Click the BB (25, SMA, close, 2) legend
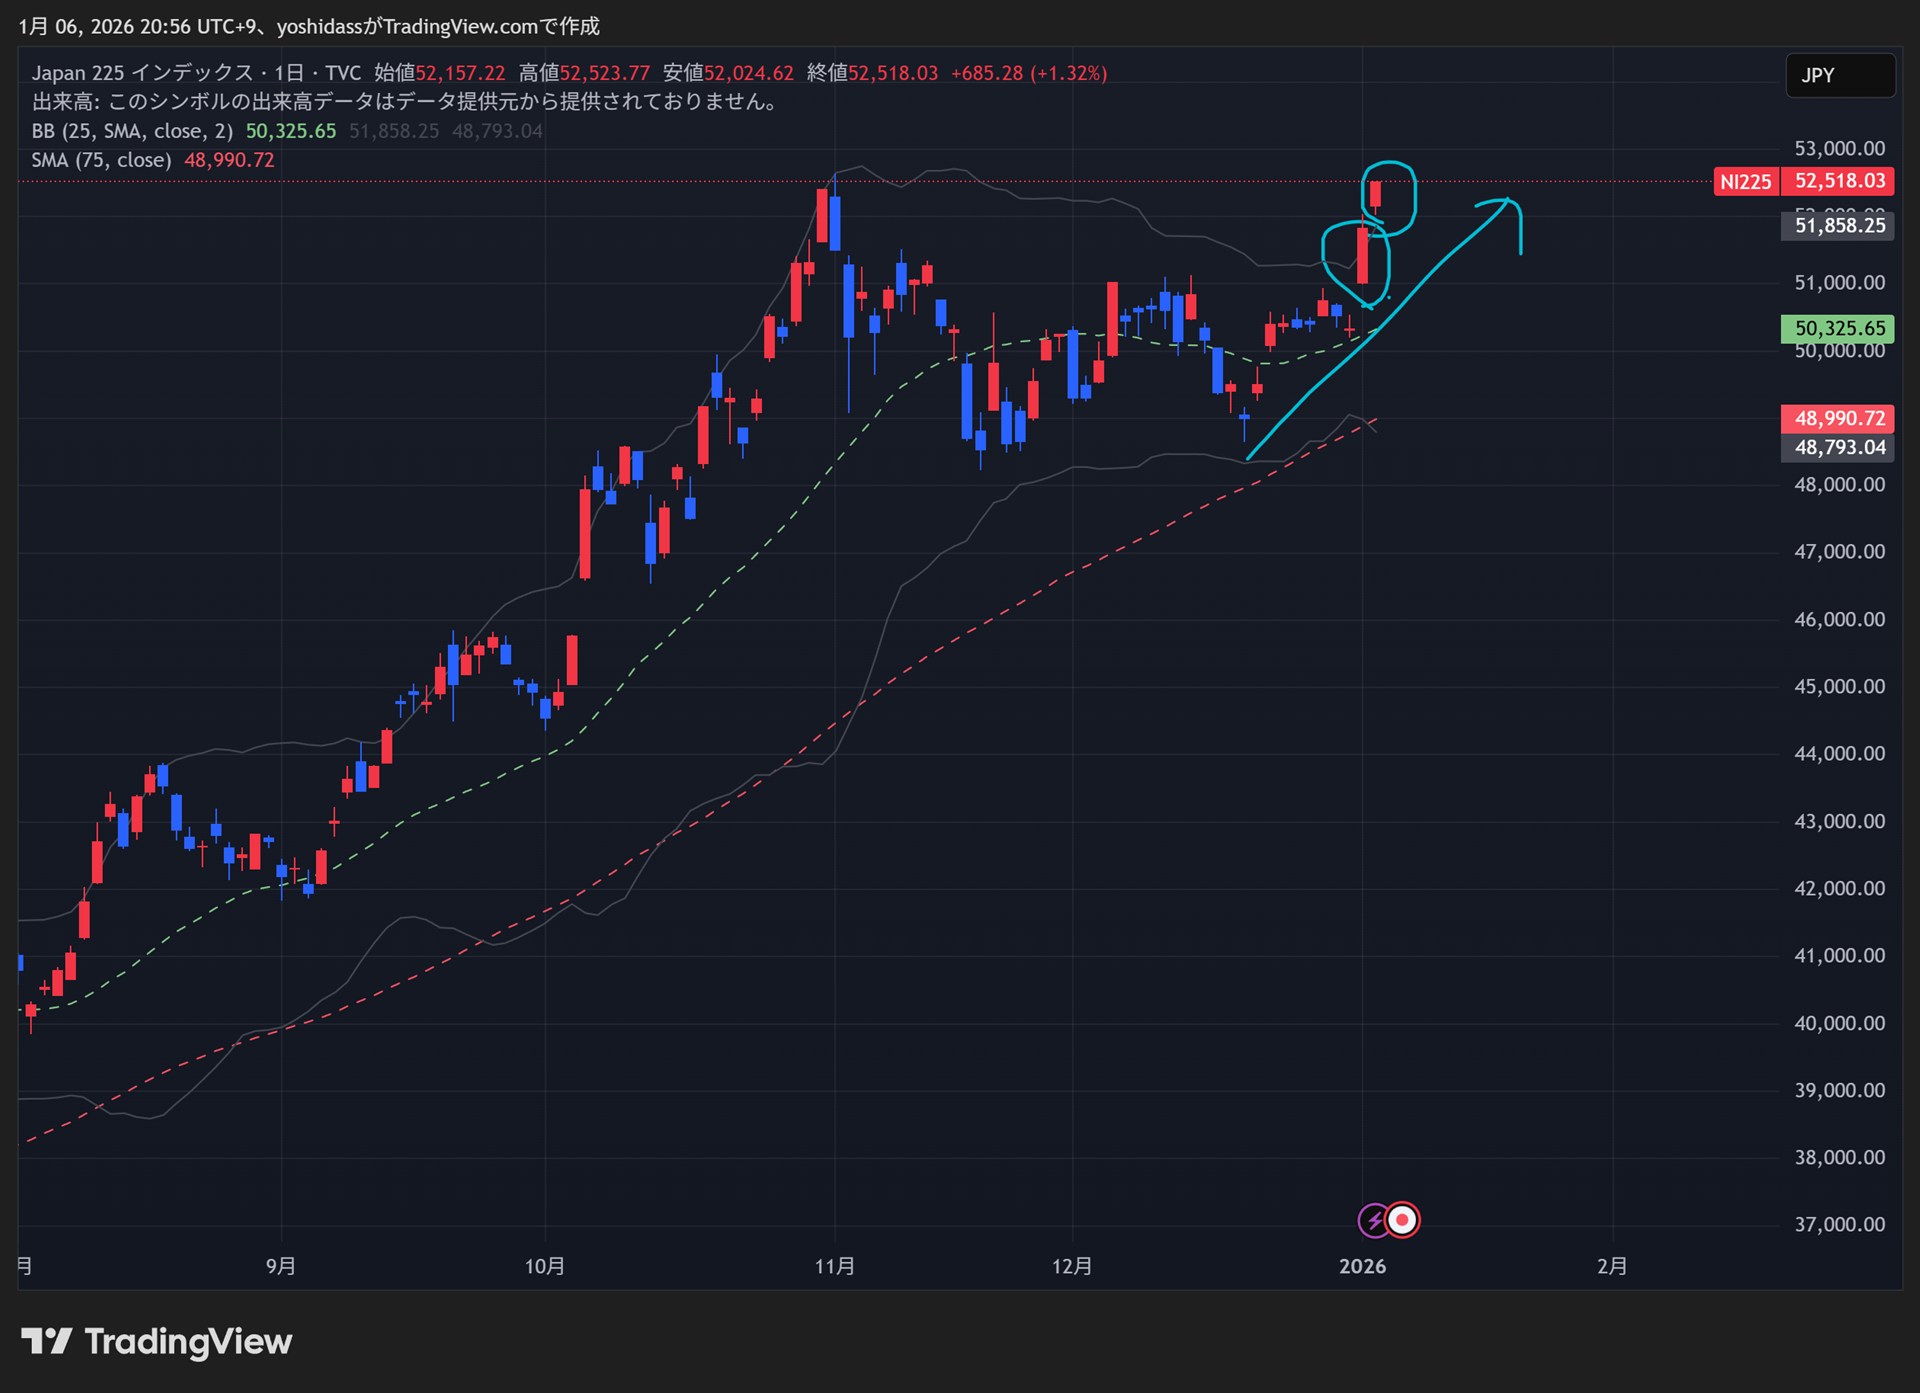This screenshot has height=1393, width=1920. point(131,131)
